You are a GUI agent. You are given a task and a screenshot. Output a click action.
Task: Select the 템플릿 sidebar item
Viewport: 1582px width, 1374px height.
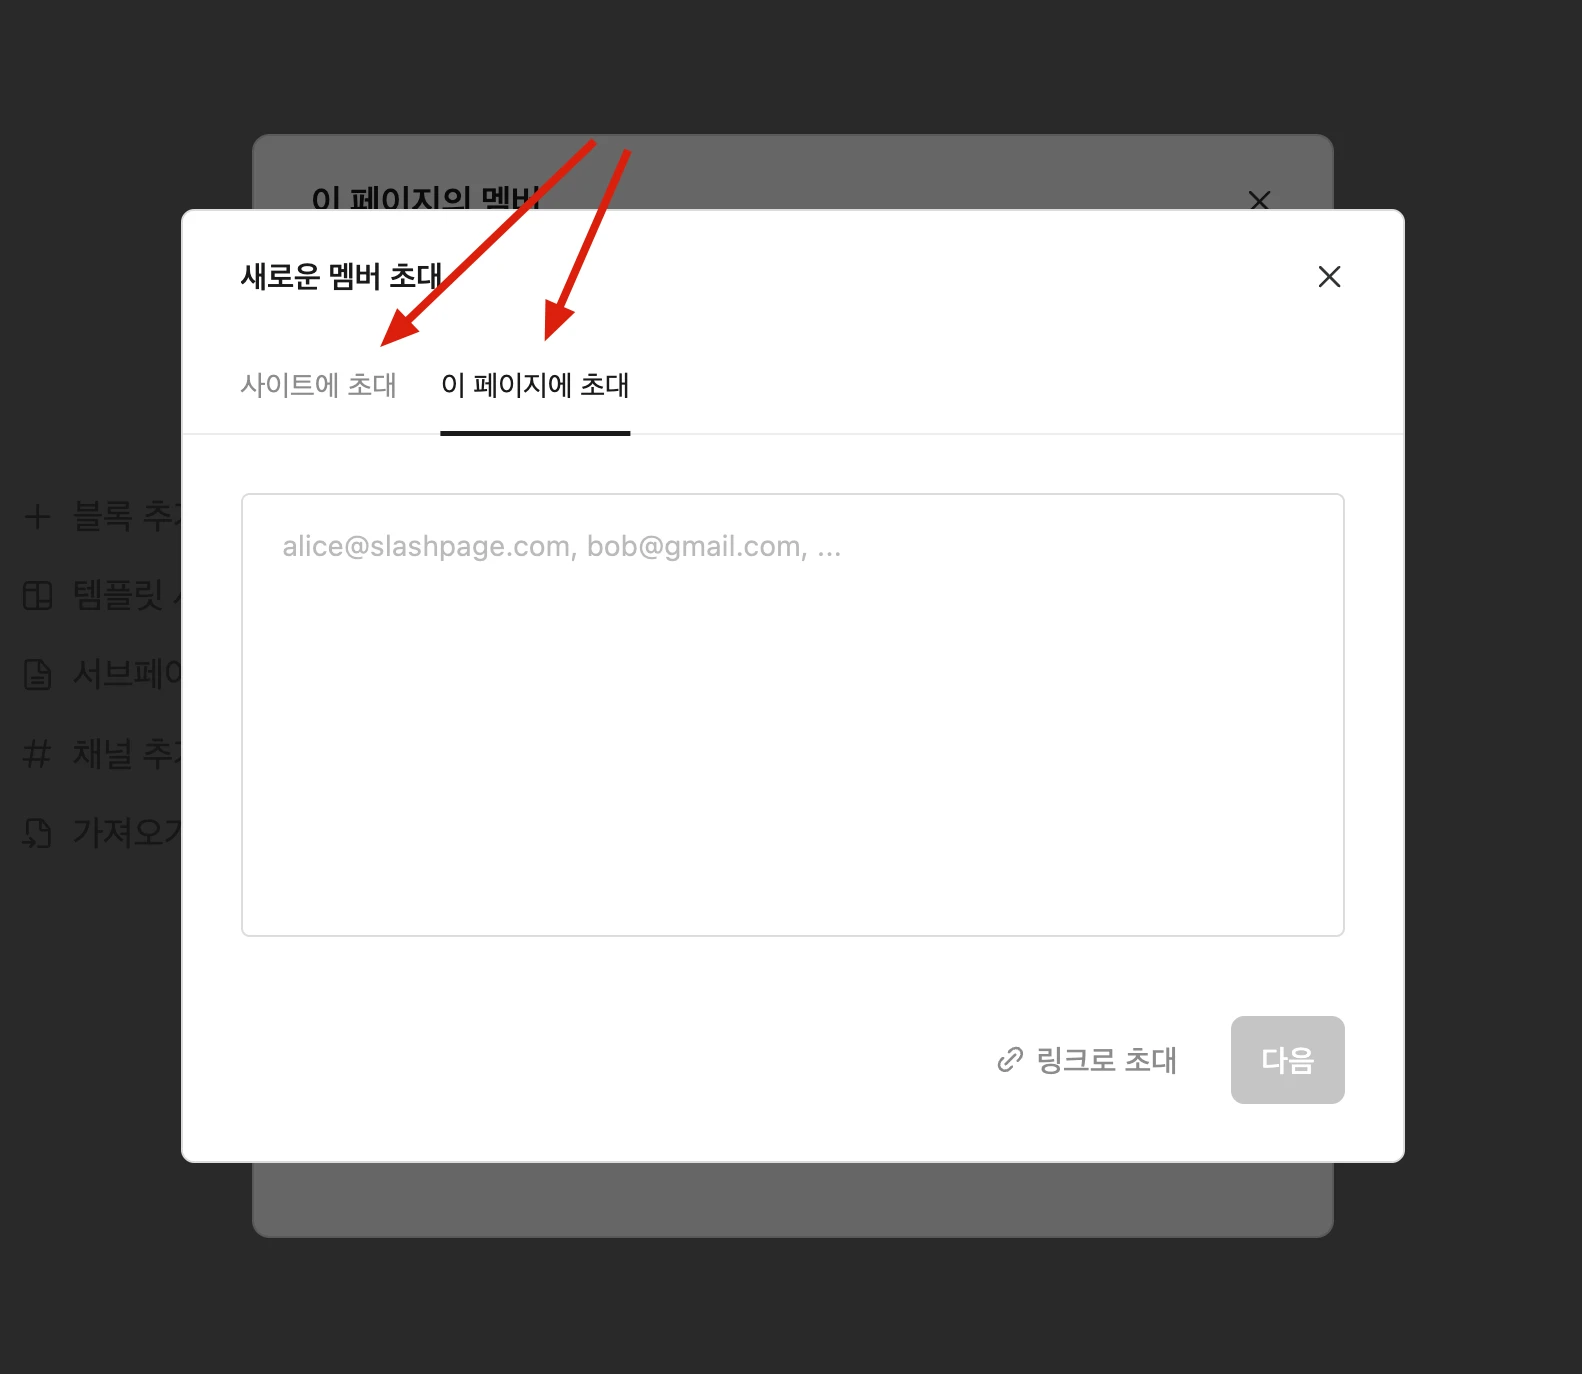pyautogui.click(x=102, y=596)
